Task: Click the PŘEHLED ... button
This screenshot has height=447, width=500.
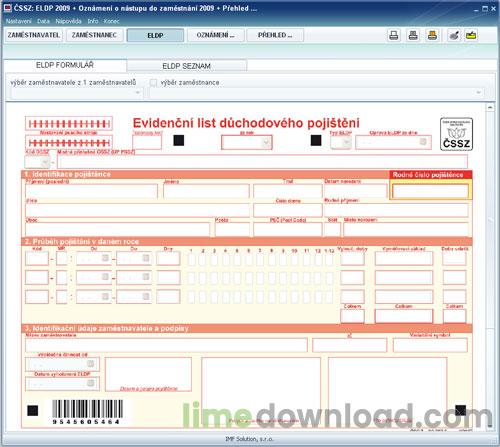Action: tap(275, 35)
